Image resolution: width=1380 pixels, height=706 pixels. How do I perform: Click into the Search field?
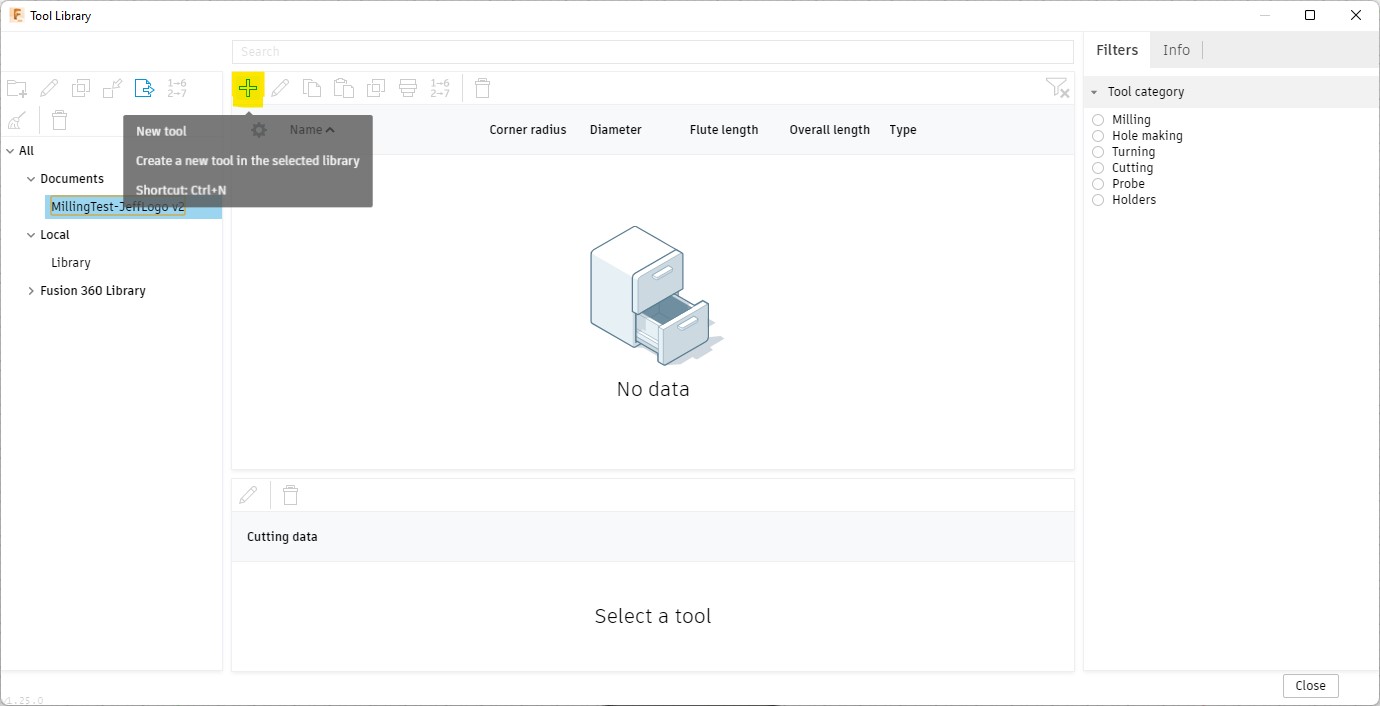pyautogui.click(x=652, y=51)
